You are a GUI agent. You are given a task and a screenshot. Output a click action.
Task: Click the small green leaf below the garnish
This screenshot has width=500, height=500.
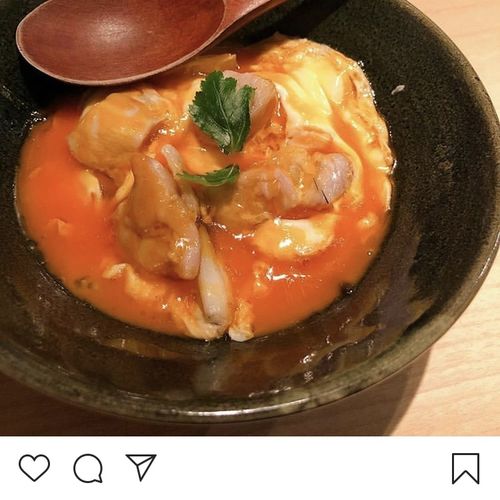(211, 177)
